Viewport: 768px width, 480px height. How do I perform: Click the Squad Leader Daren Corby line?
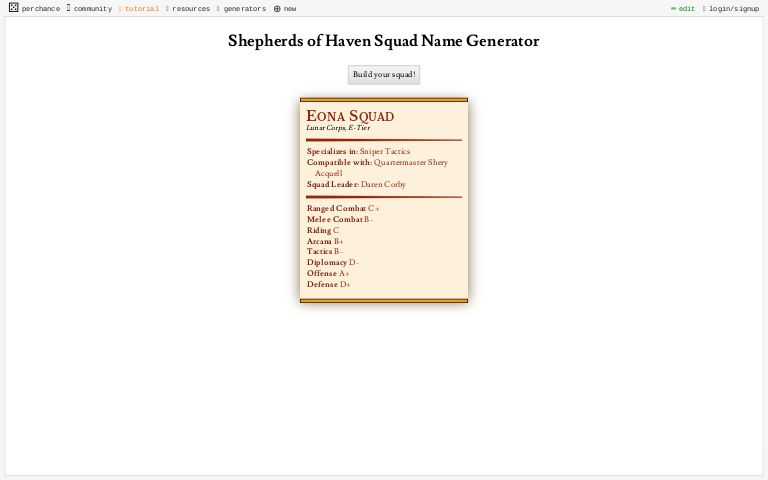click(356, 184)
